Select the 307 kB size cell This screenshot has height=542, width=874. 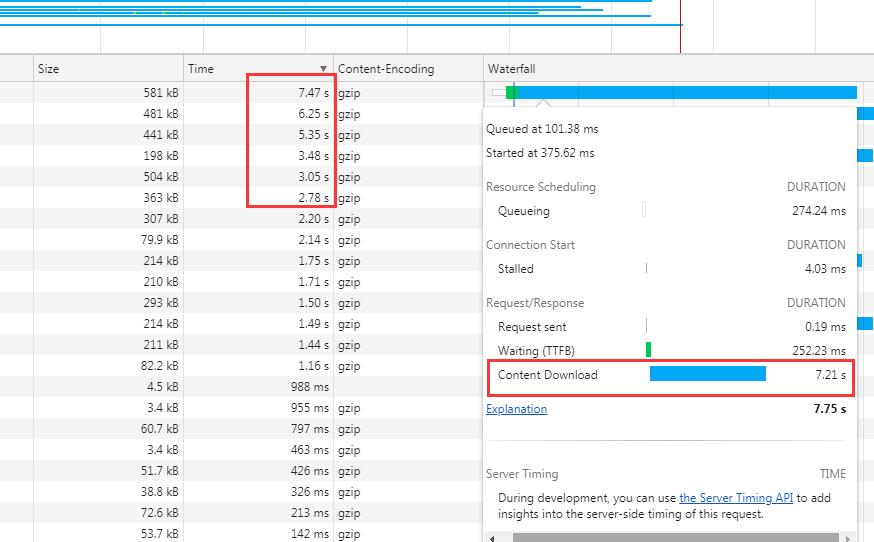click(x=108, y=219)
